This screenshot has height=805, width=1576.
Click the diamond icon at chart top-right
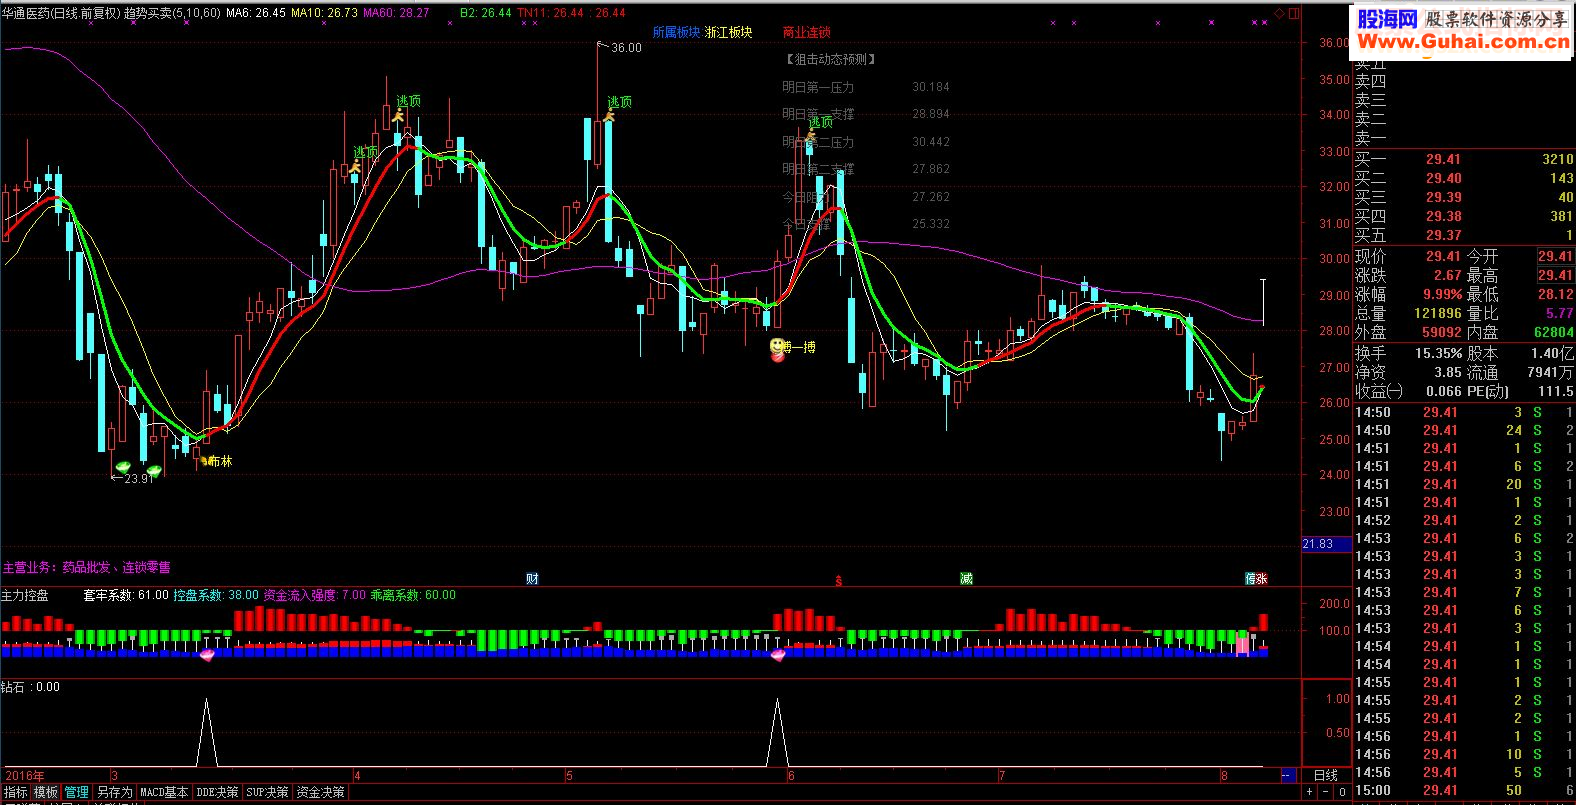(1280, 13)
